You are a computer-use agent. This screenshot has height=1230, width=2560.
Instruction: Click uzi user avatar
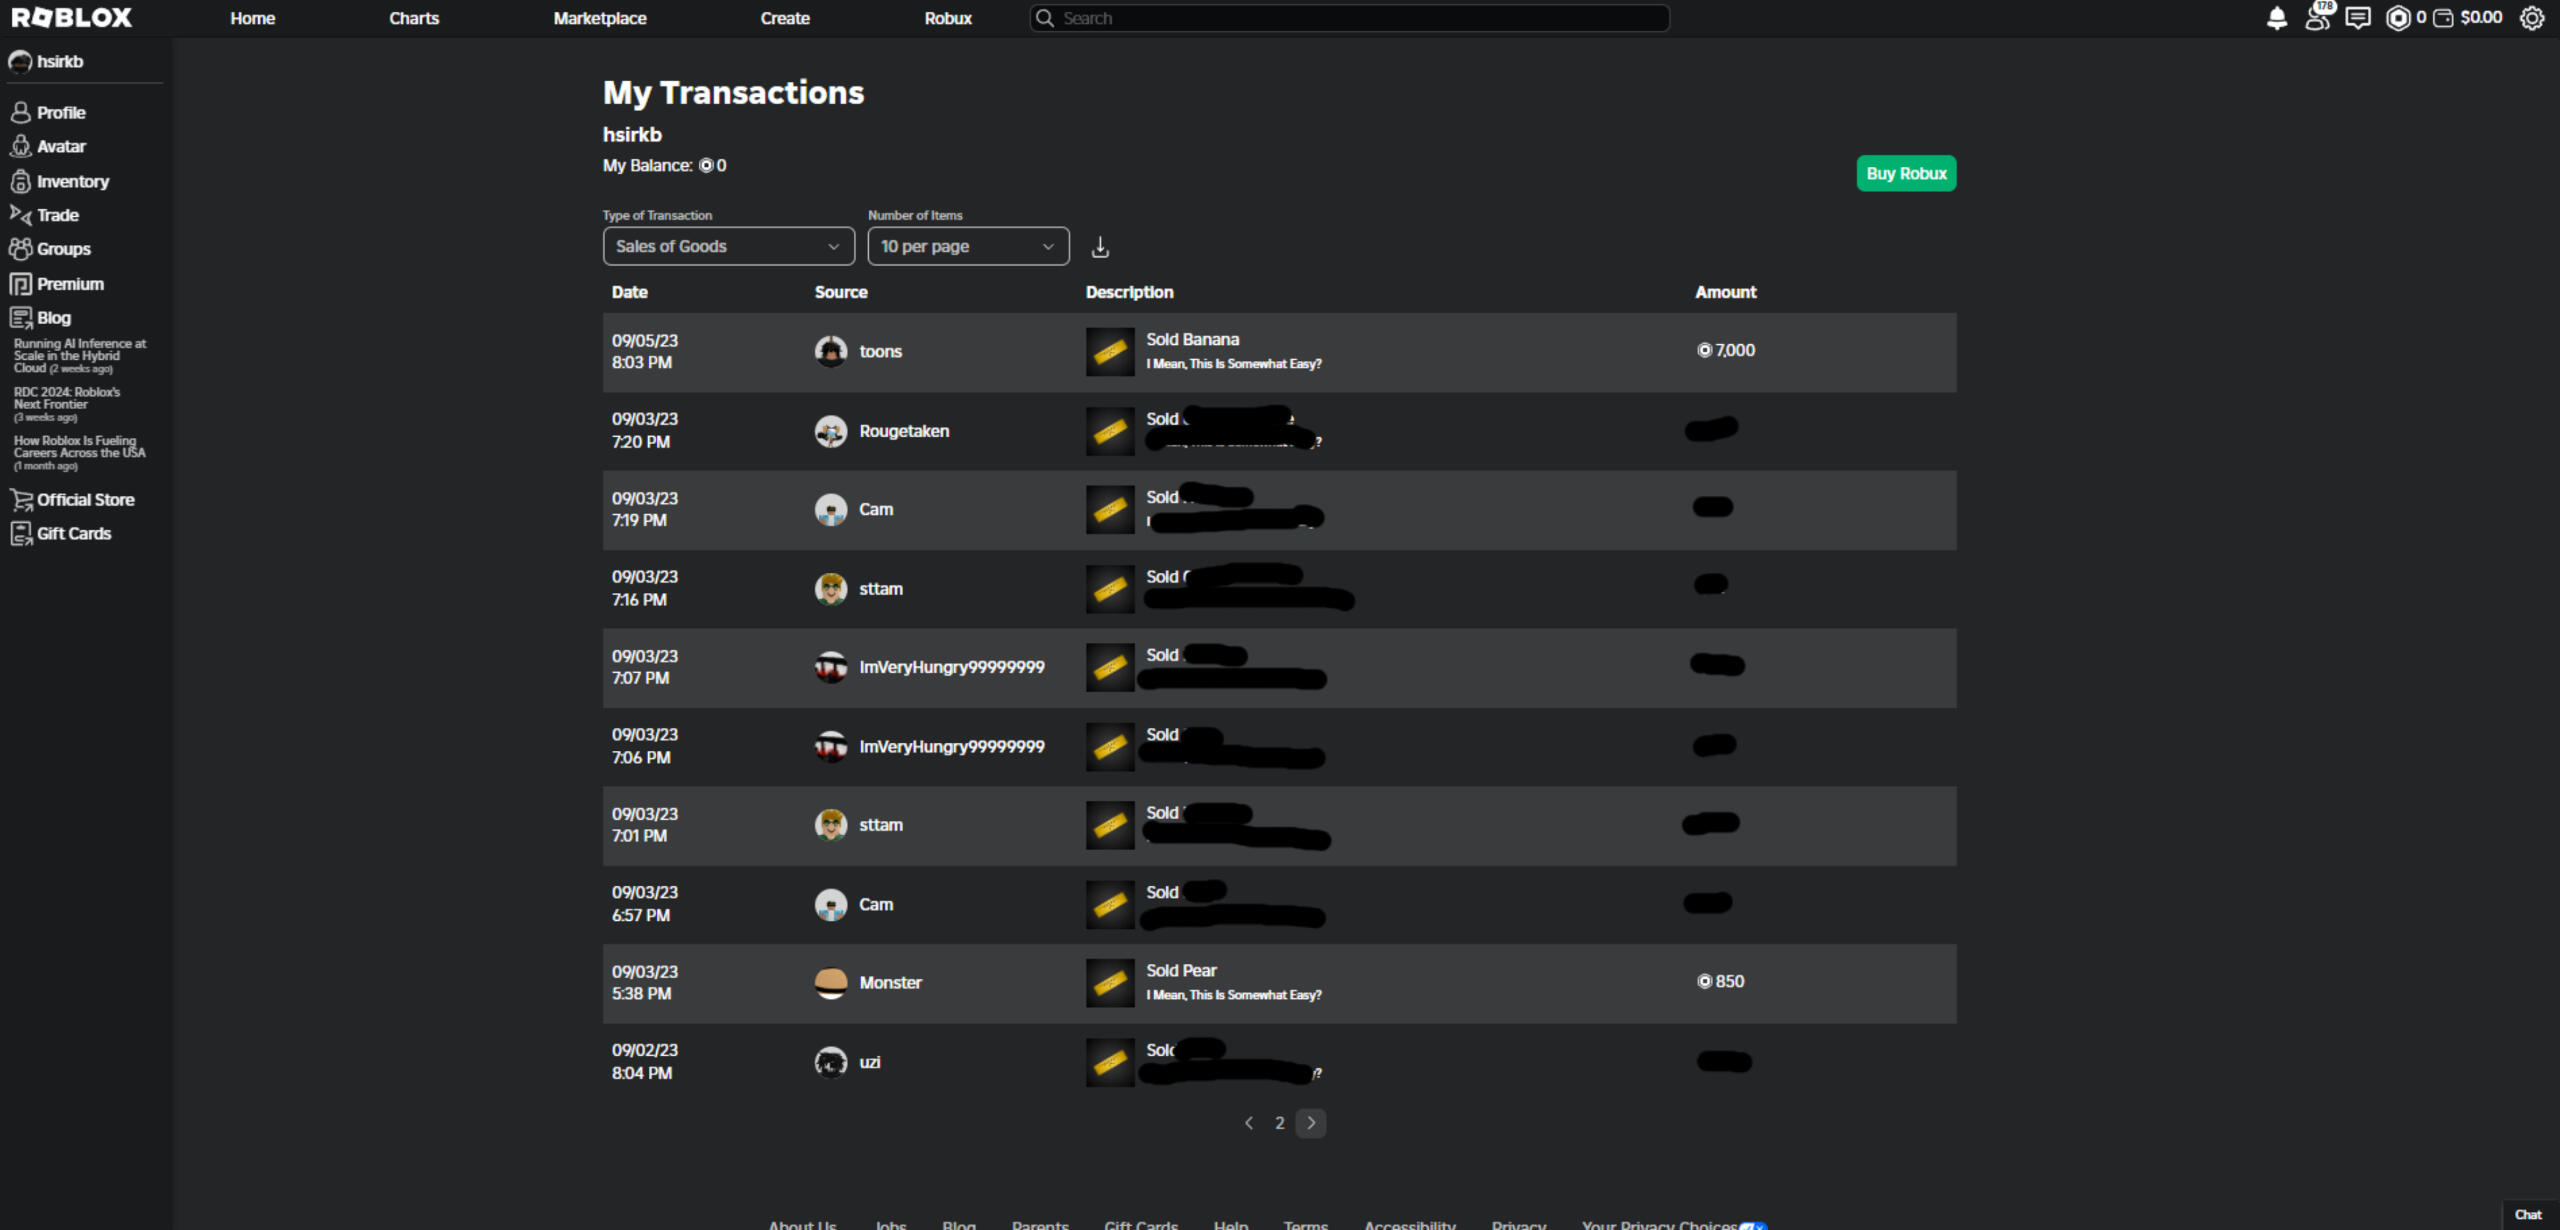click(831, 1062)
